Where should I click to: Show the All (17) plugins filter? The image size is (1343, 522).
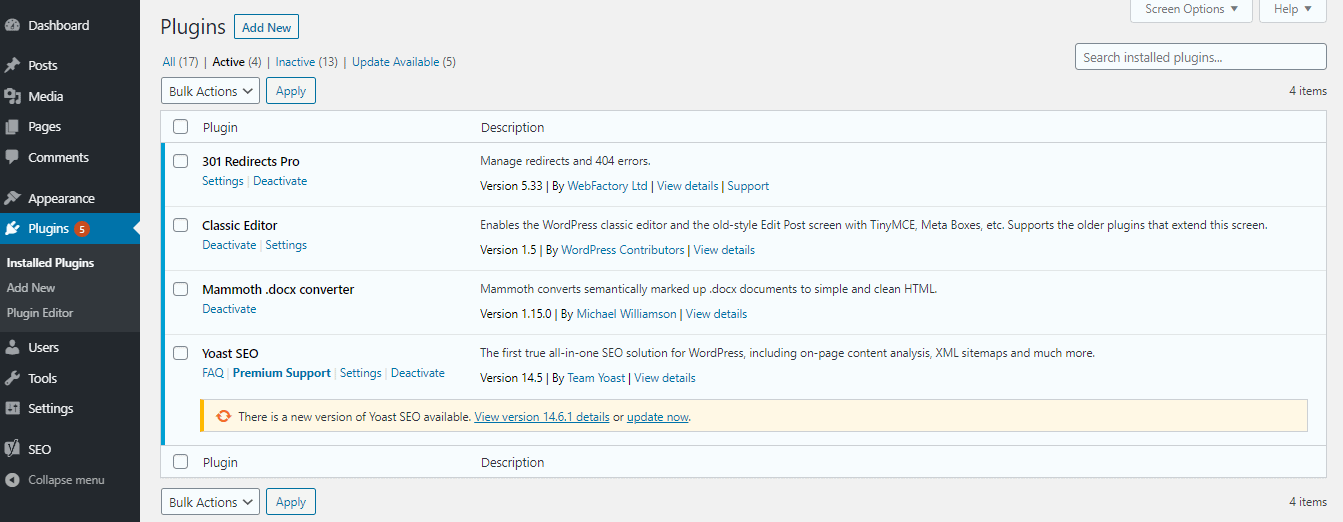(x=182, y=62)
